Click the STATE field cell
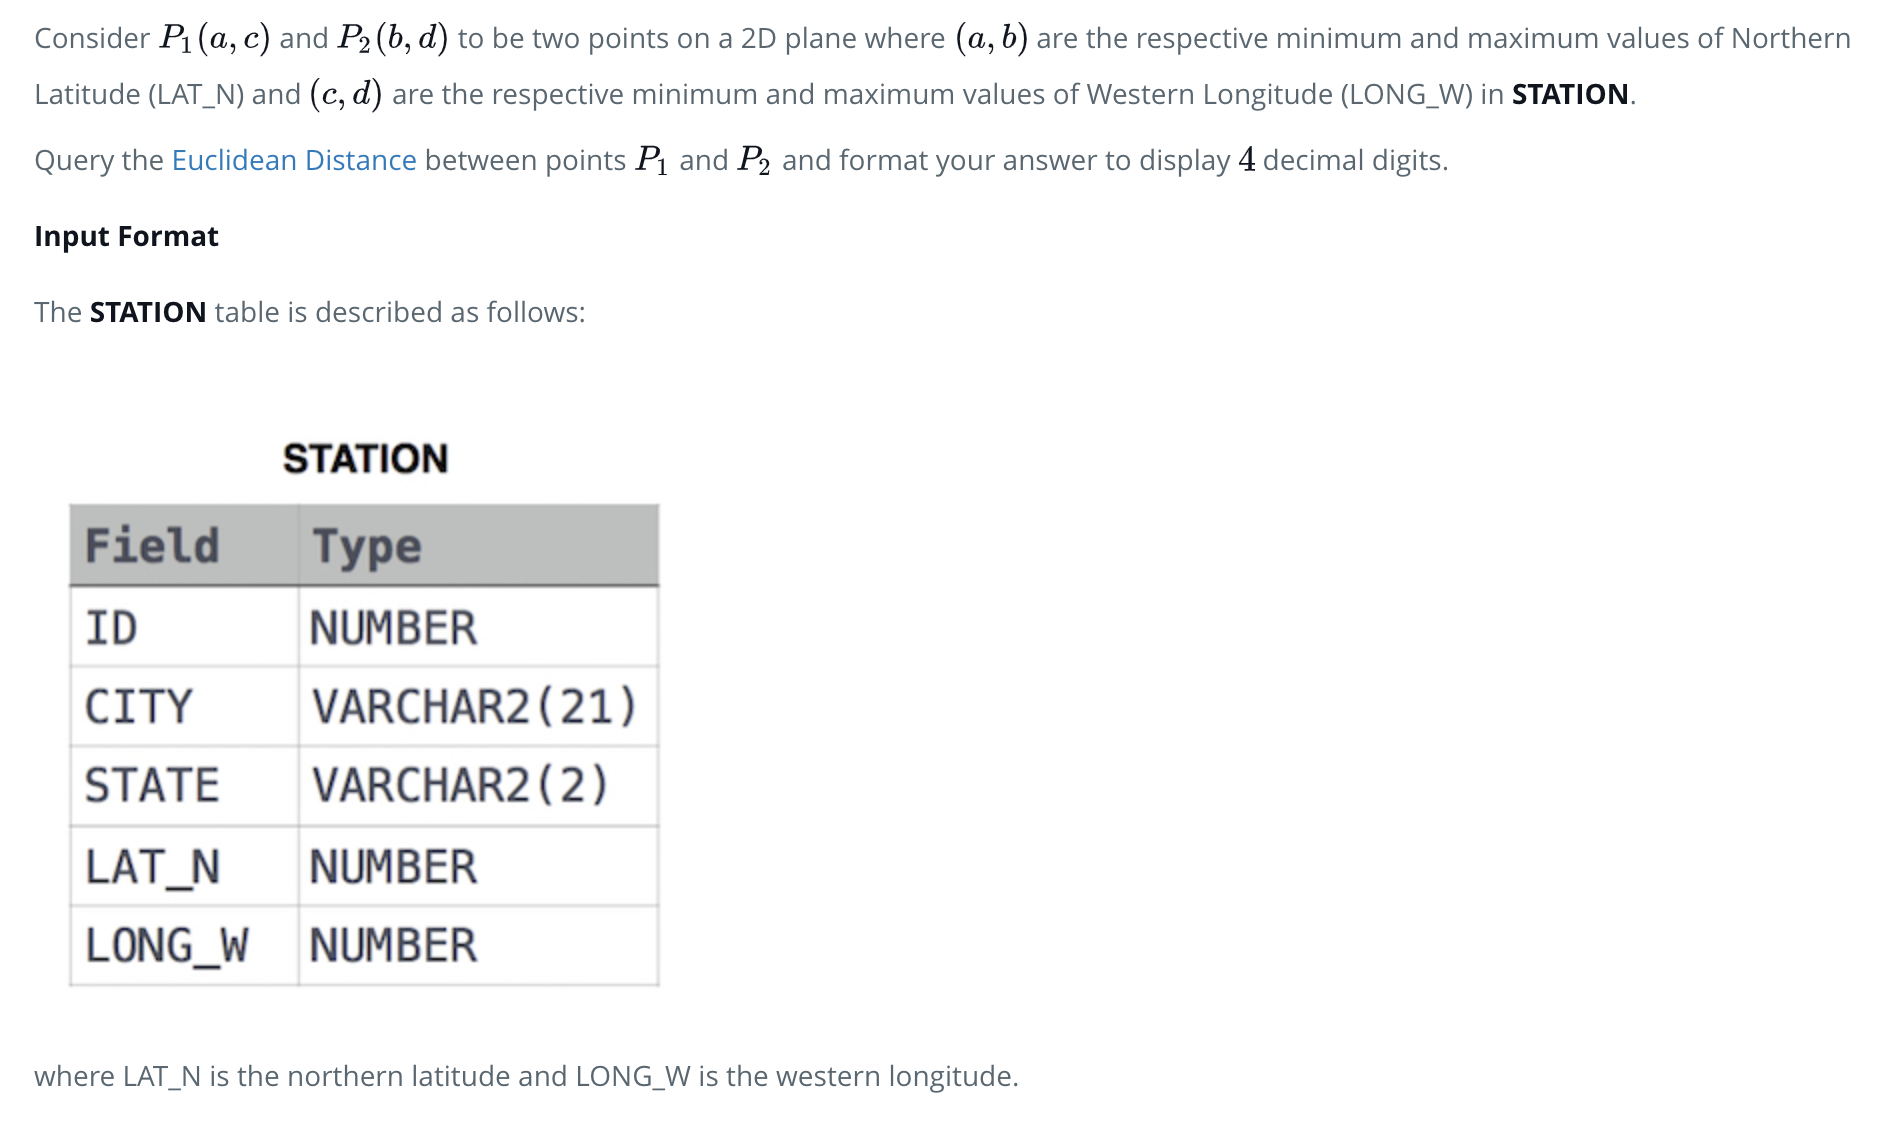The width and height of the screenshot is (1904, 1124). click(x=184, y=786)
